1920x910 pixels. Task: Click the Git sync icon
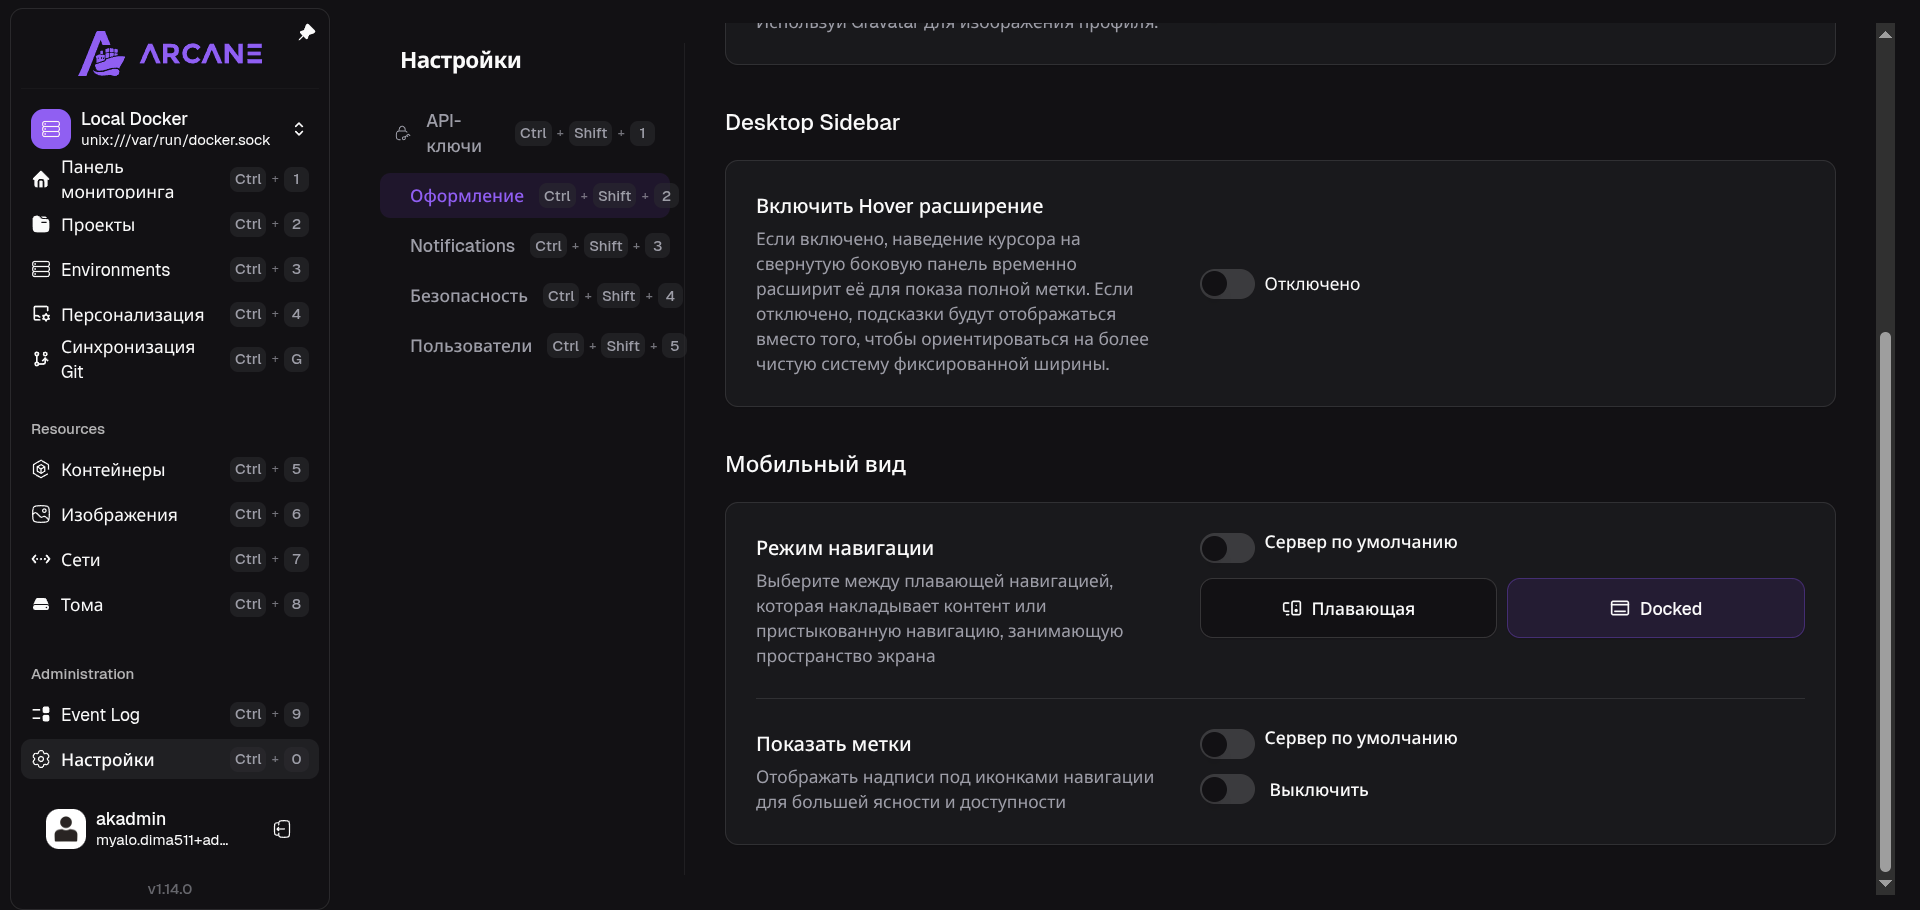pyautogui.click(x=41, y=359)
